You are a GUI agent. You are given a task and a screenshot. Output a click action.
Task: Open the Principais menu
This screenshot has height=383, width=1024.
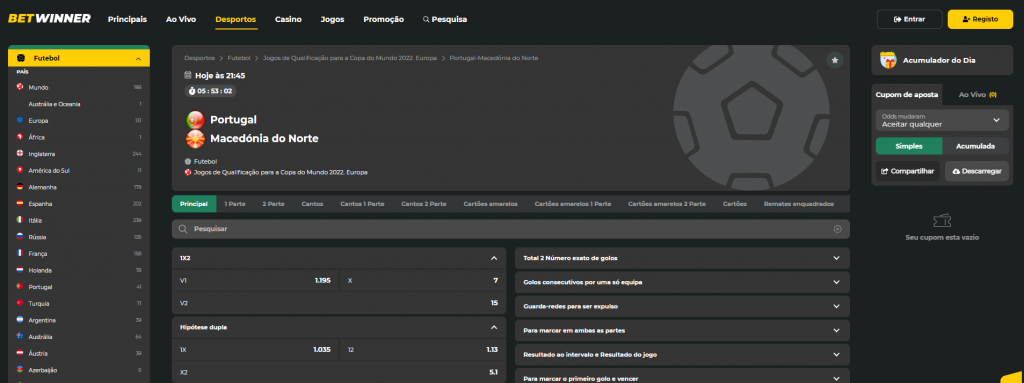[x=127, y=20]
